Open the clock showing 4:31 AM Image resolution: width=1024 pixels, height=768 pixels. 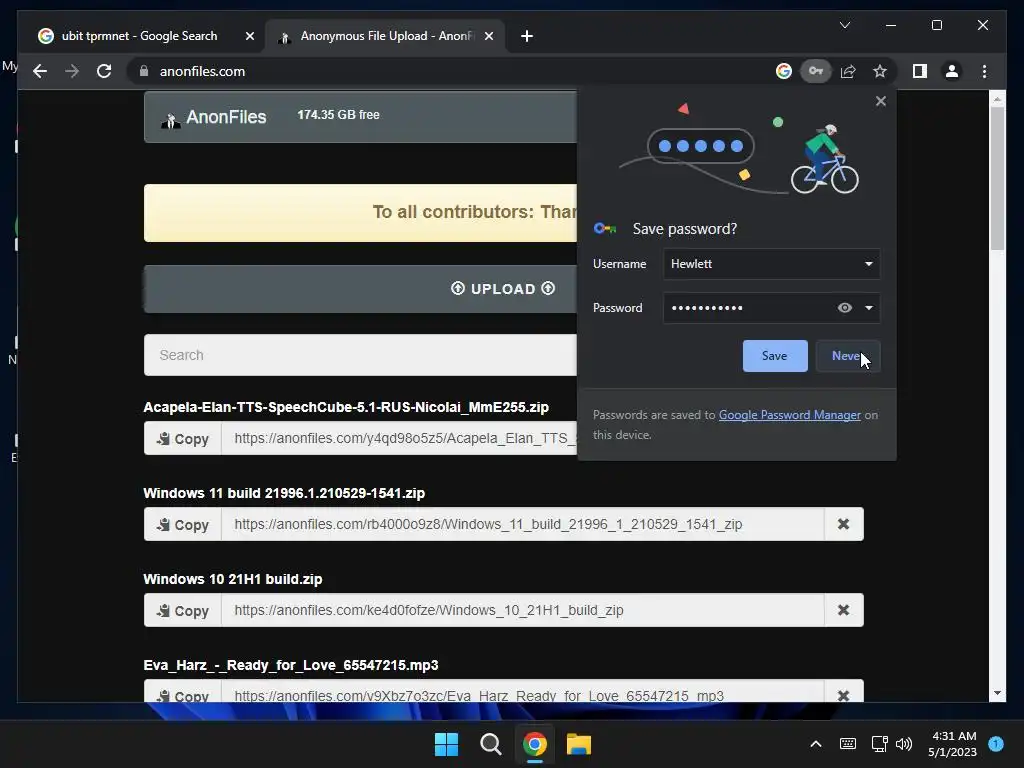[952, 744]
